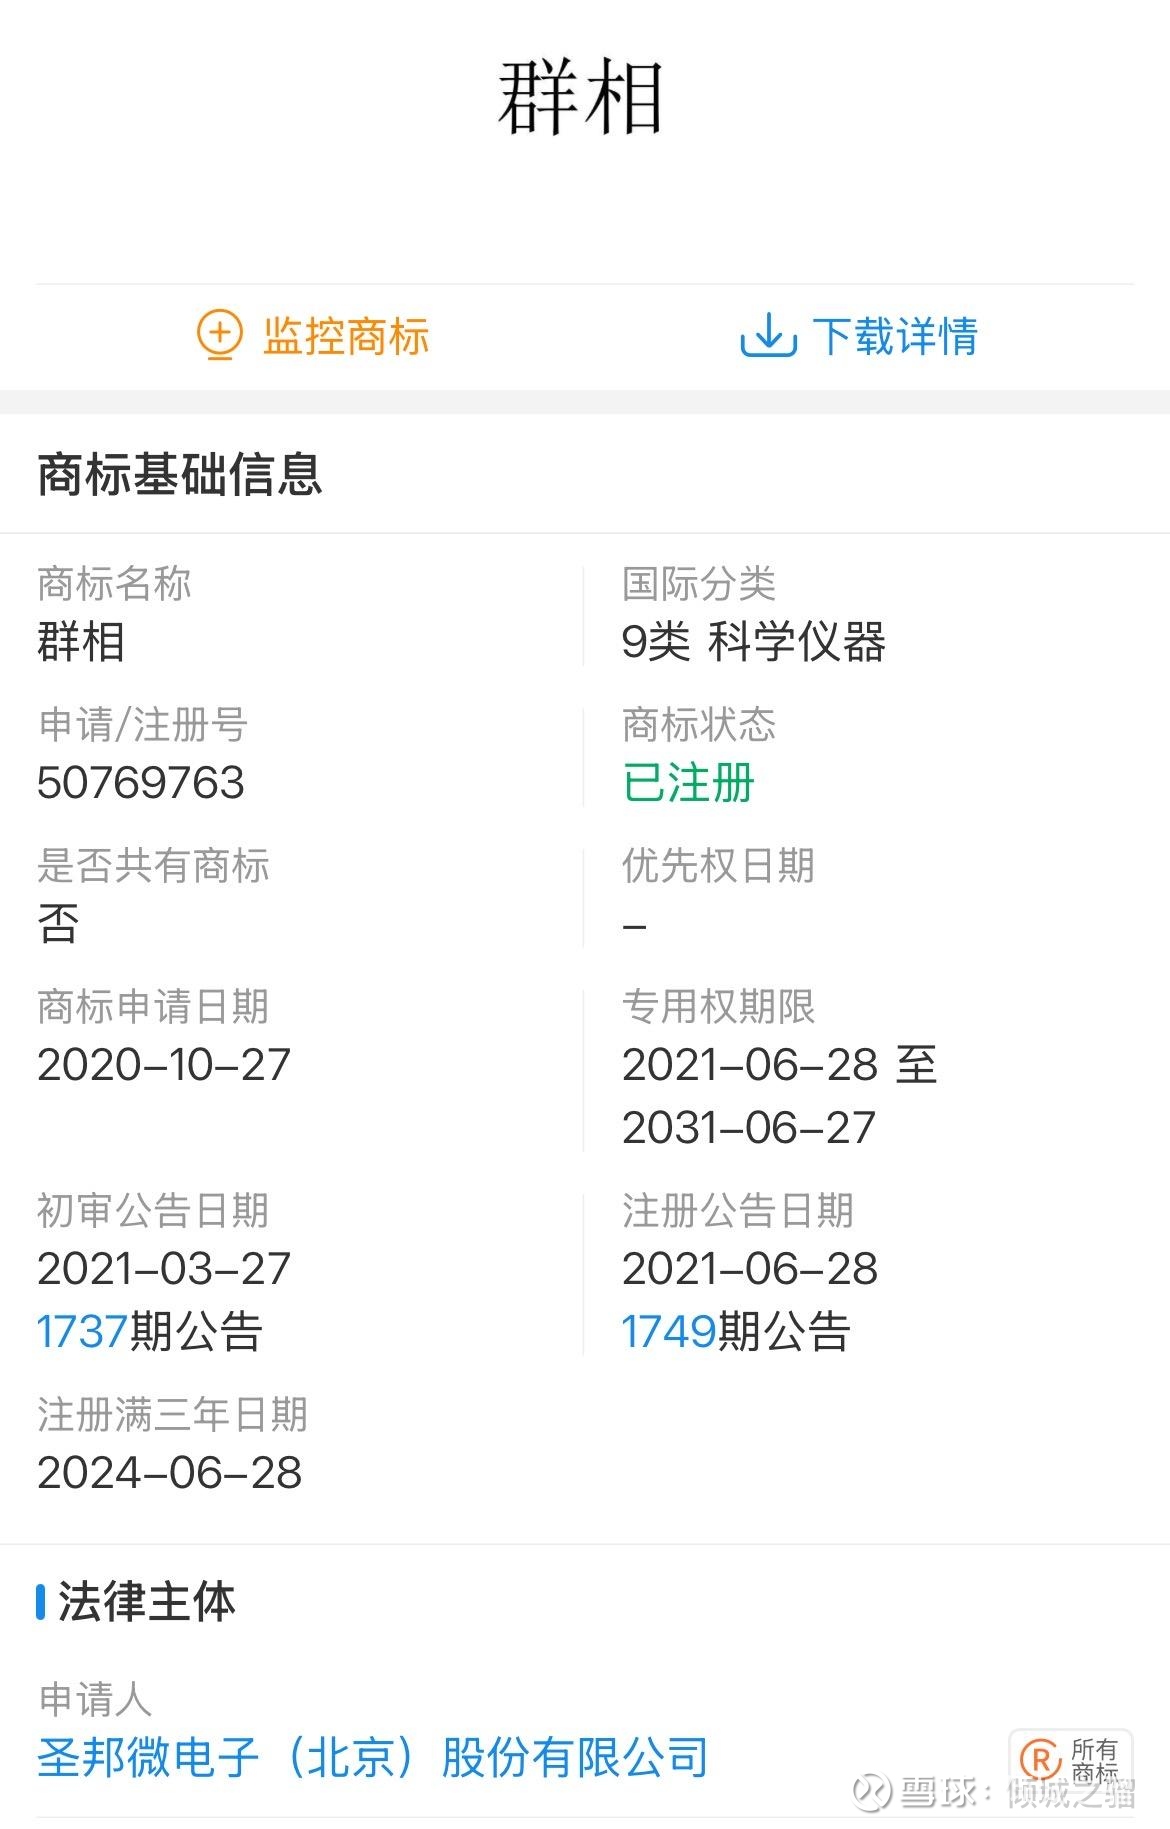
Task: Select 9类 科学仪器 classification value
Action: [754, 642]
